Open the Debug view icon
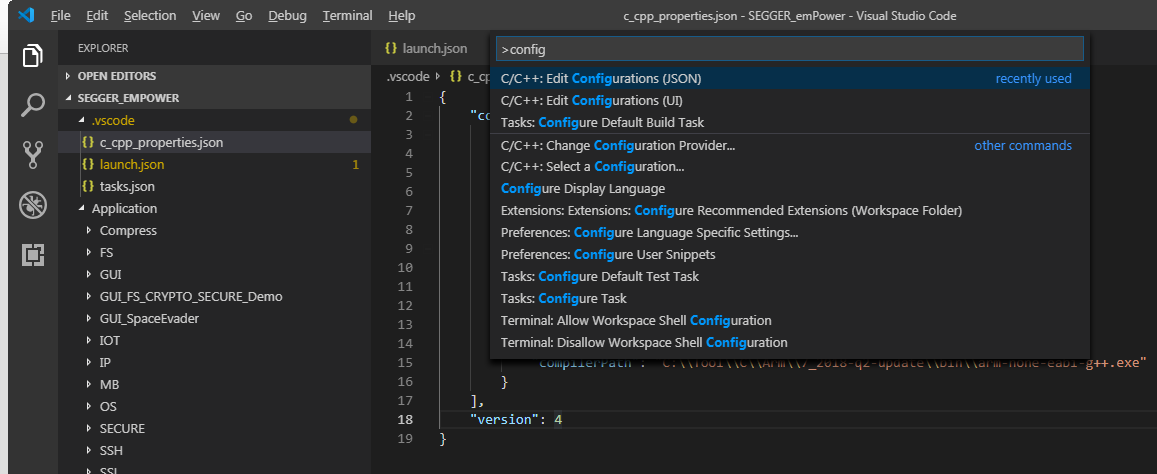The width and height of the screenshot is (1157, 474). point(32,205)
